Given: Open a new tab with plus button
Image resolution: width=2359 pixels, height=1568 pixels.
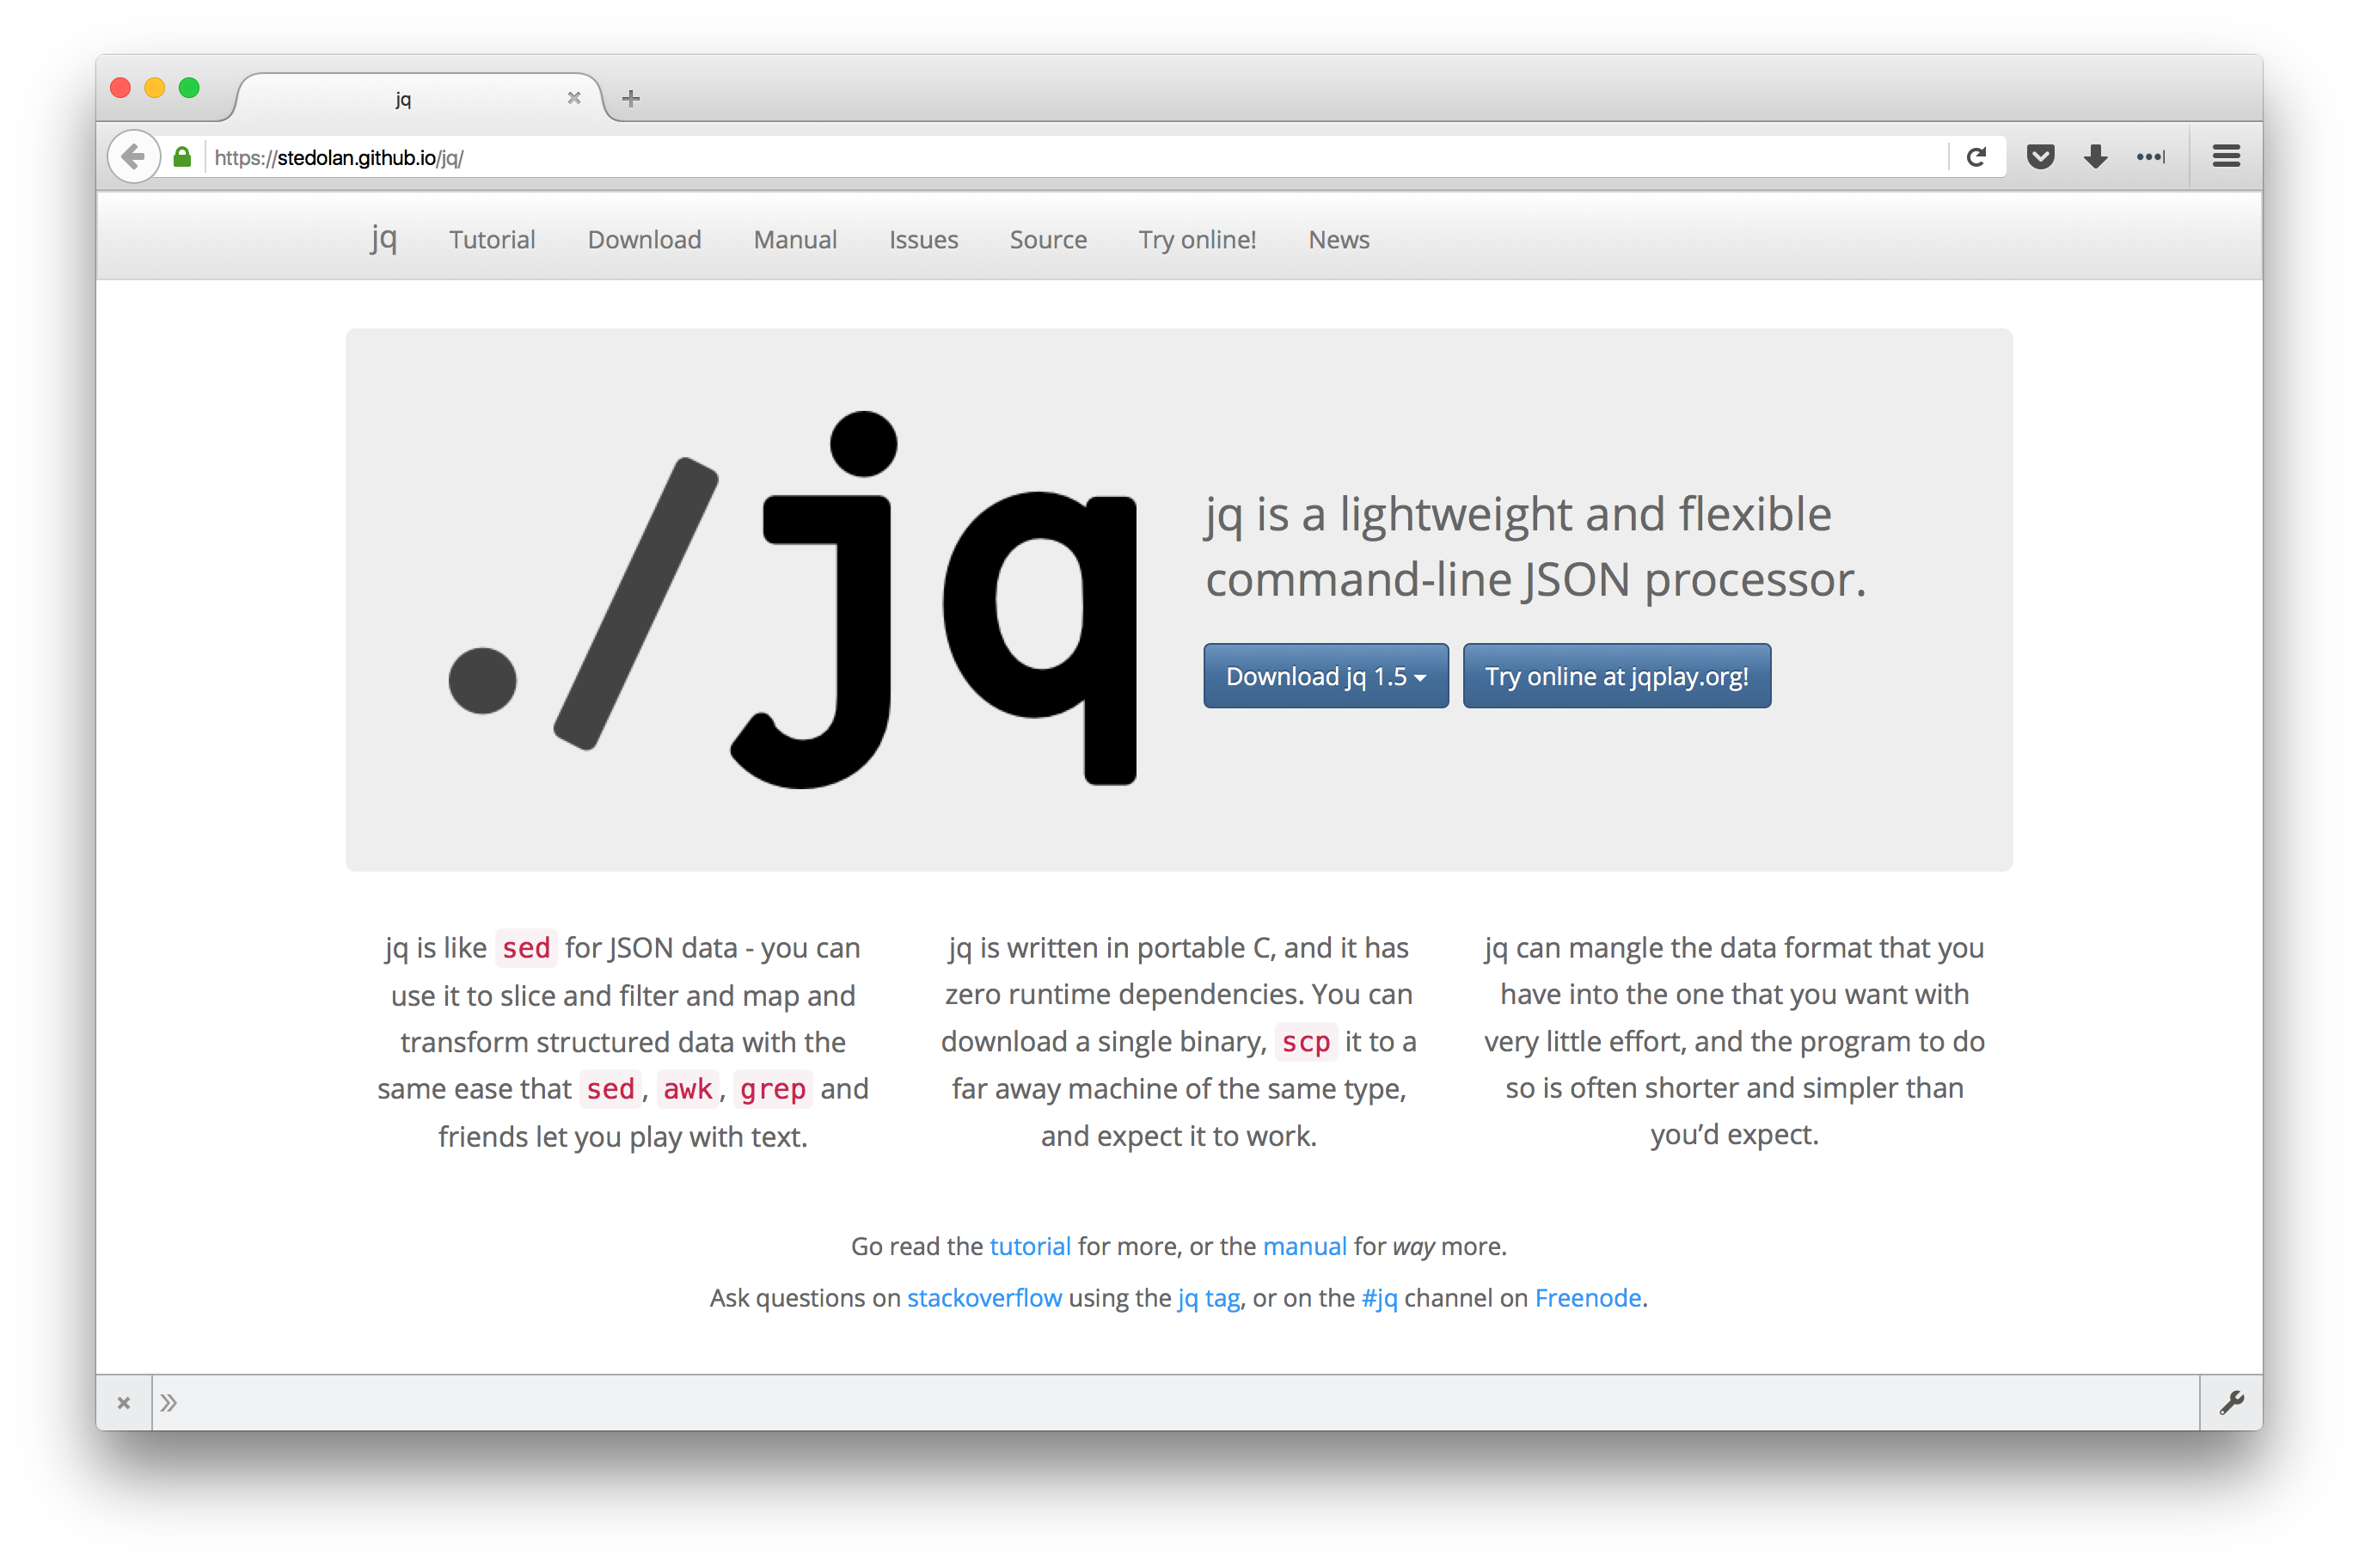Looking at the screenshot, I should (x=631, y=98).
